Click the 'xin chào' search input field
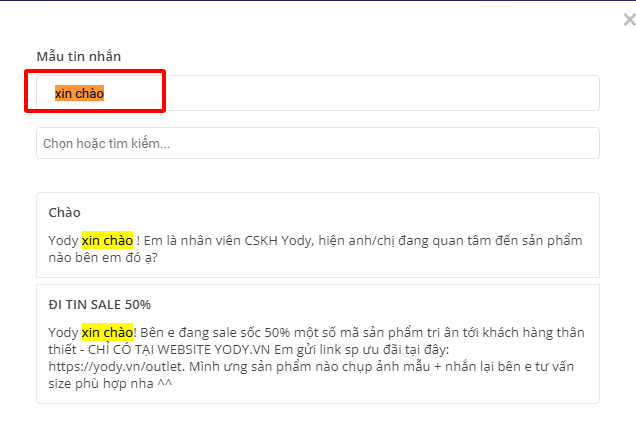636x442 pixels. point(318,93)
